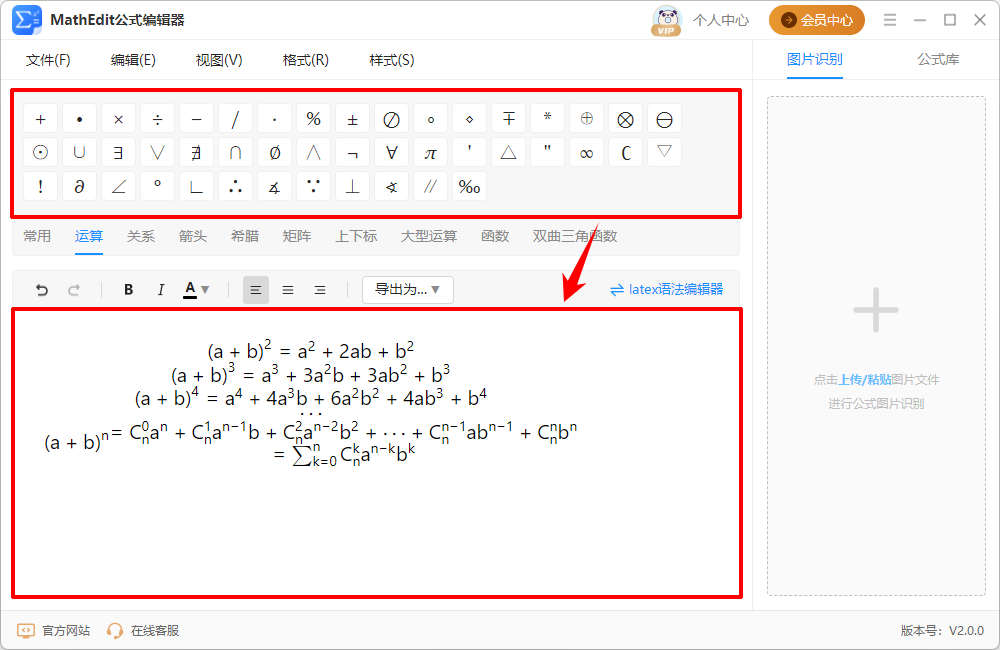This screenshot has height=650, width=1000.
Task: Insert the perpendicular symbol
Action: tap(352, 187)
